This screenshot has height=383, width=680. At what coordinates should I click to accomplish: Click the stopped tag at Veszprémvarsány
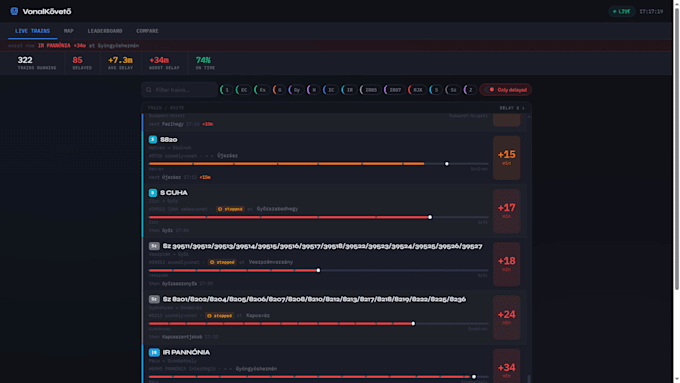(x=222, y=262)
